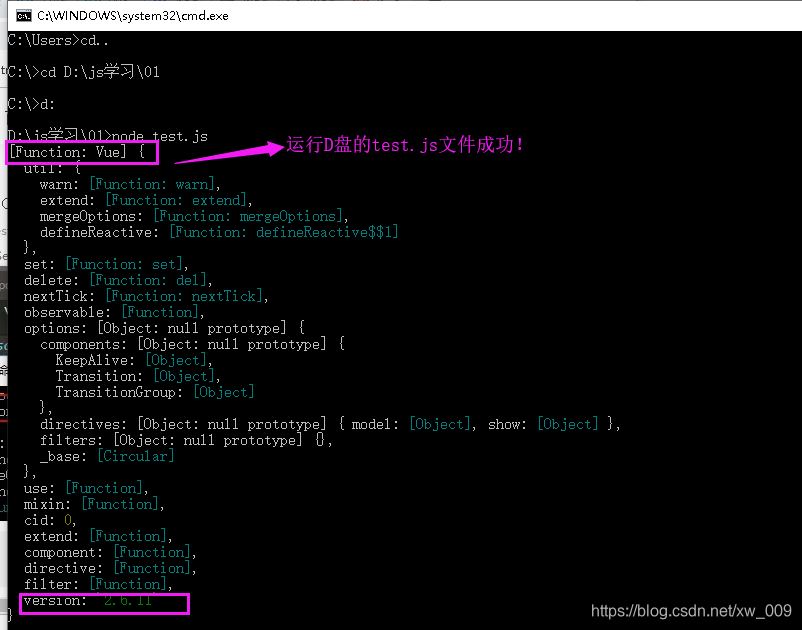Image resolution: width=802 pixels, height=630 pixels.
Task: Click the 'options: [Object: null prototype]' line
Action: 164,328
